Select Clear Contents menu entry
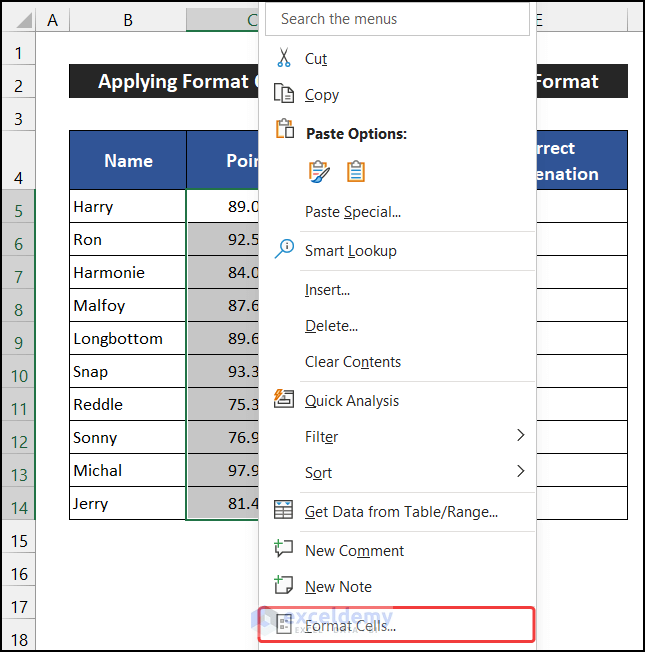The height and width of the screenshot is (652, 645). [x=353, y=362]
